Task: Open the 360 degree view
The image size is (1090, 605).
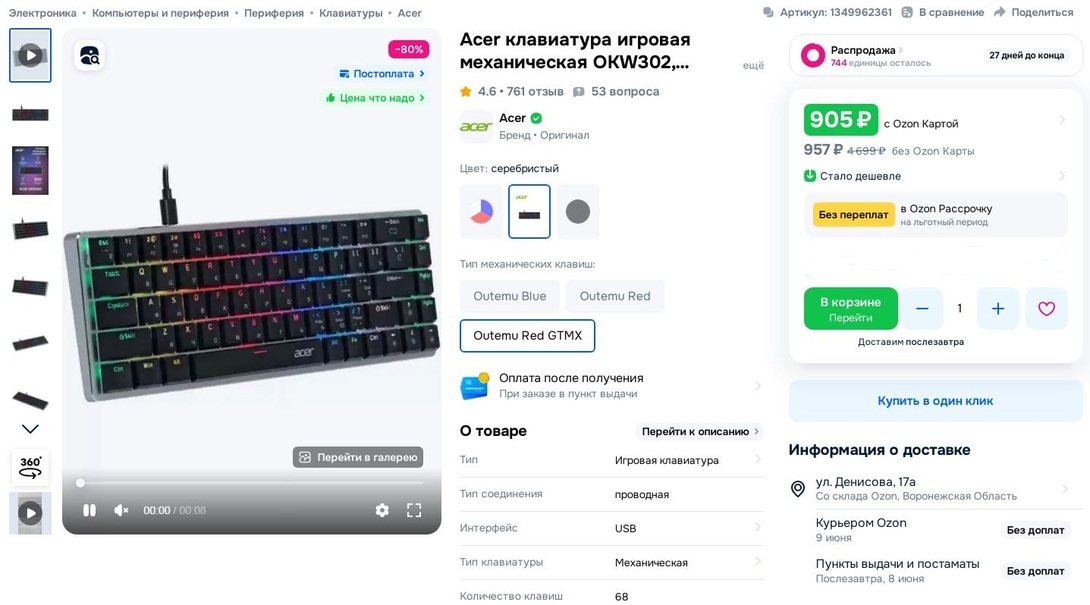Action: click(30, 467)
